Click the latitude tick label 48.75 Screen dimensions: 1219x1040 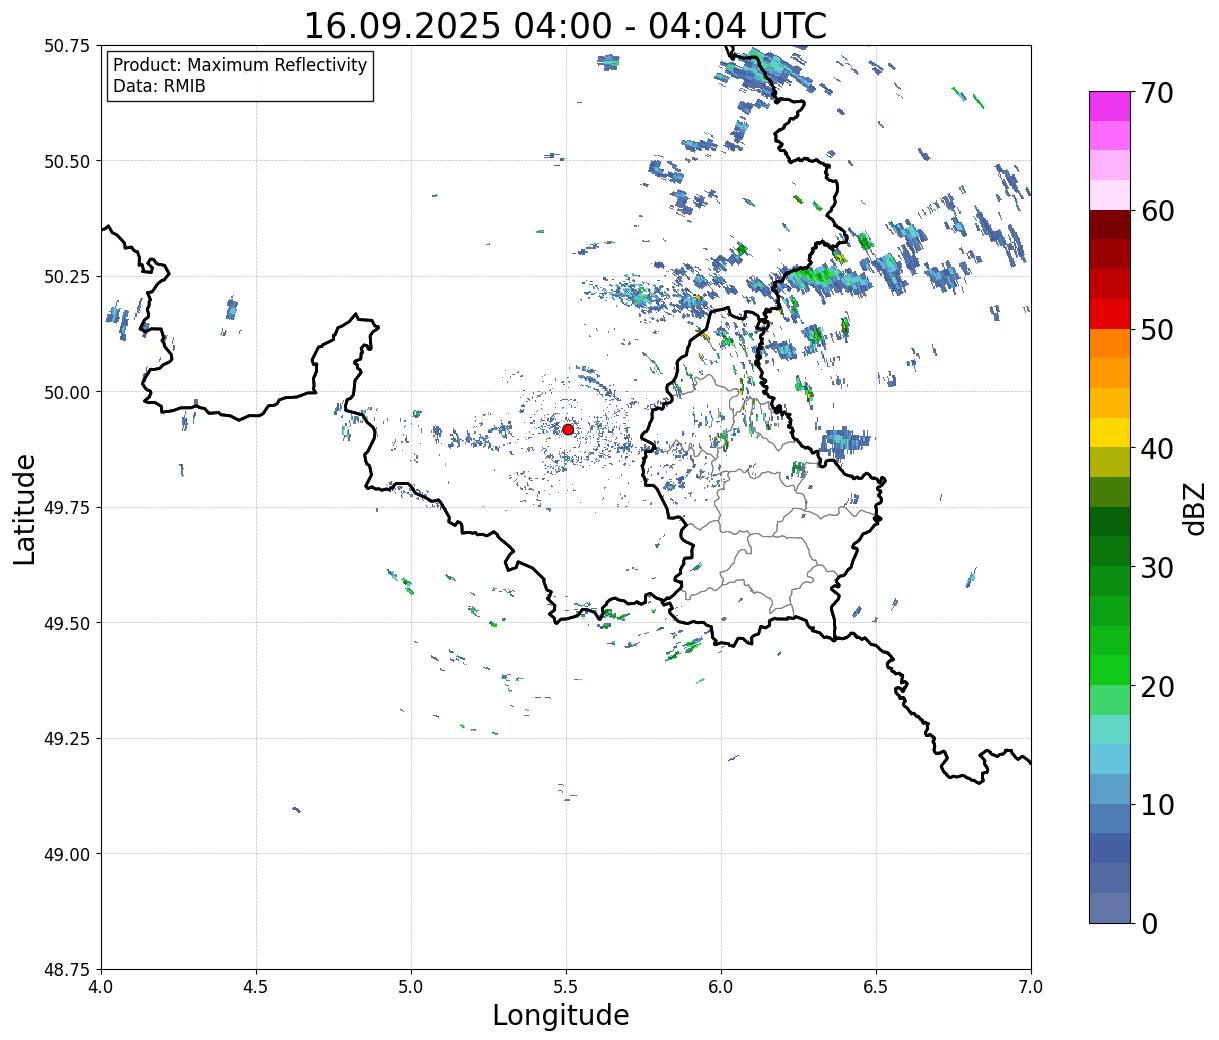pyautogui.click(x=67, y=970)
